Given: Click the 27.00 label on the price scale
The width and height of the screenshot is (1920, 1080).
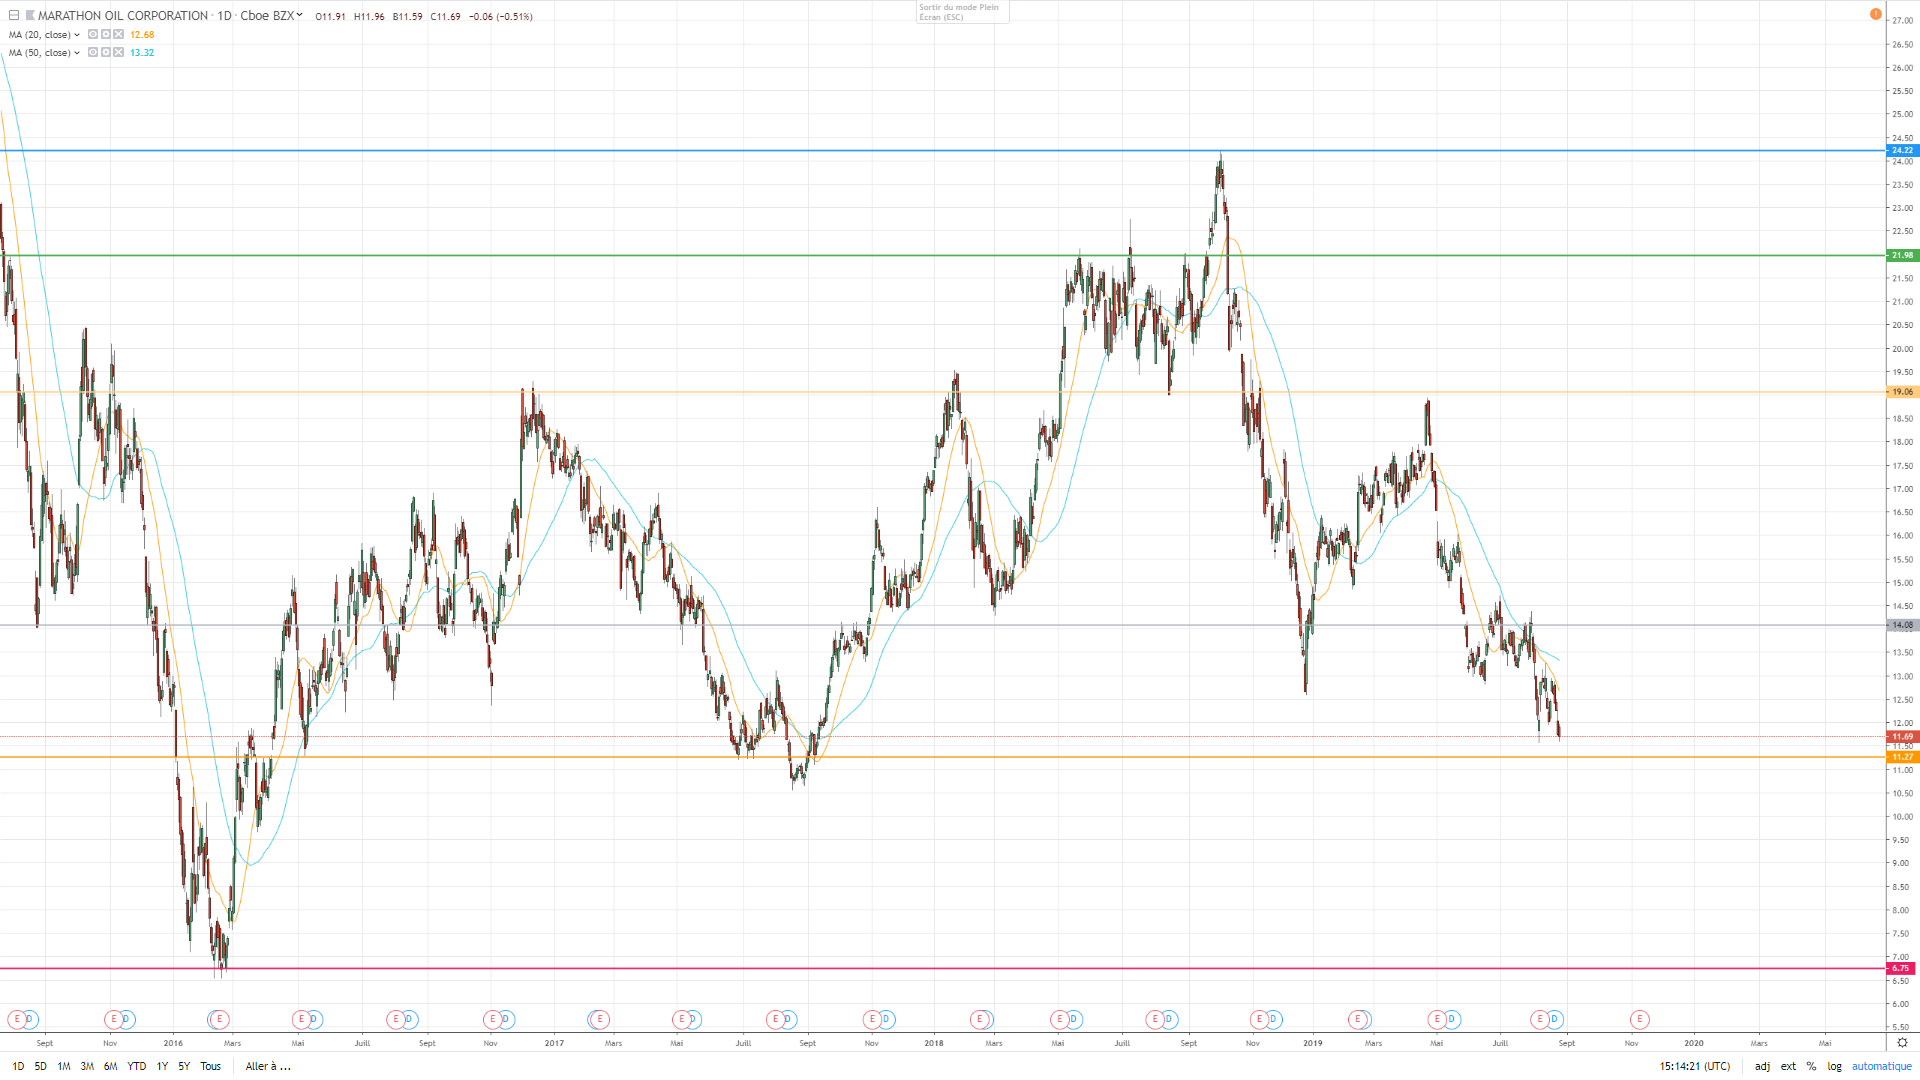Looking at the screenshot, I should [1902, 21].
